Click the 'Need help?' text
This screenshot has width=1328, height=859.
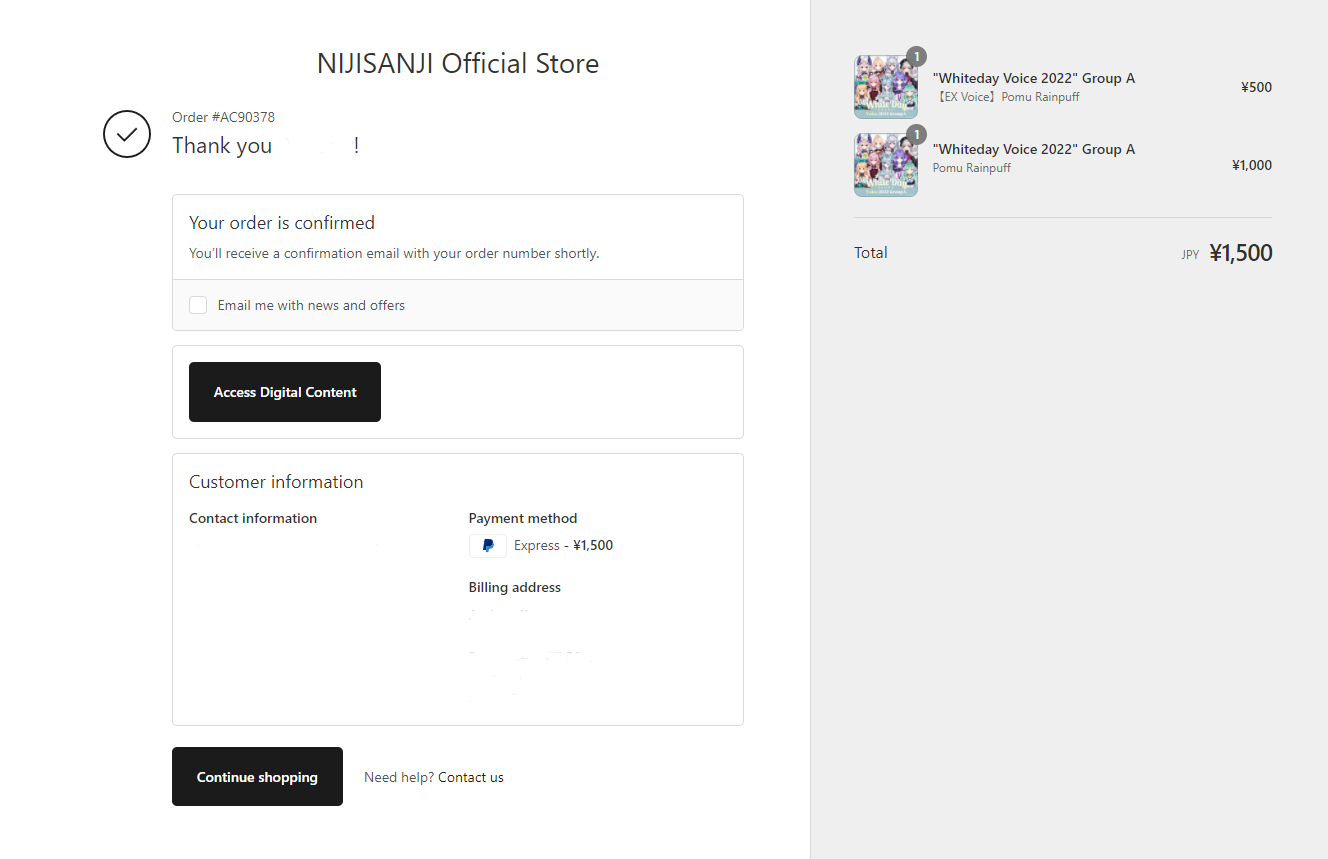pyautogui.click(x=399, y=777)
